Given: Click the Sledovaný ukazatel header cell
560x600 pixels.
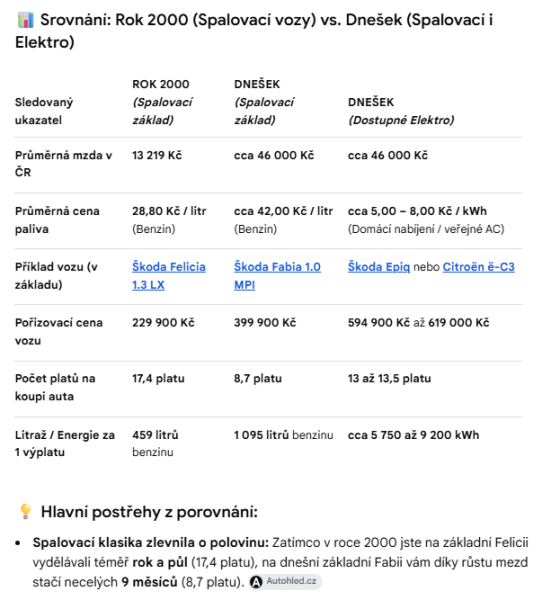Looking at the screenshot, I should [x=44, y=111].
